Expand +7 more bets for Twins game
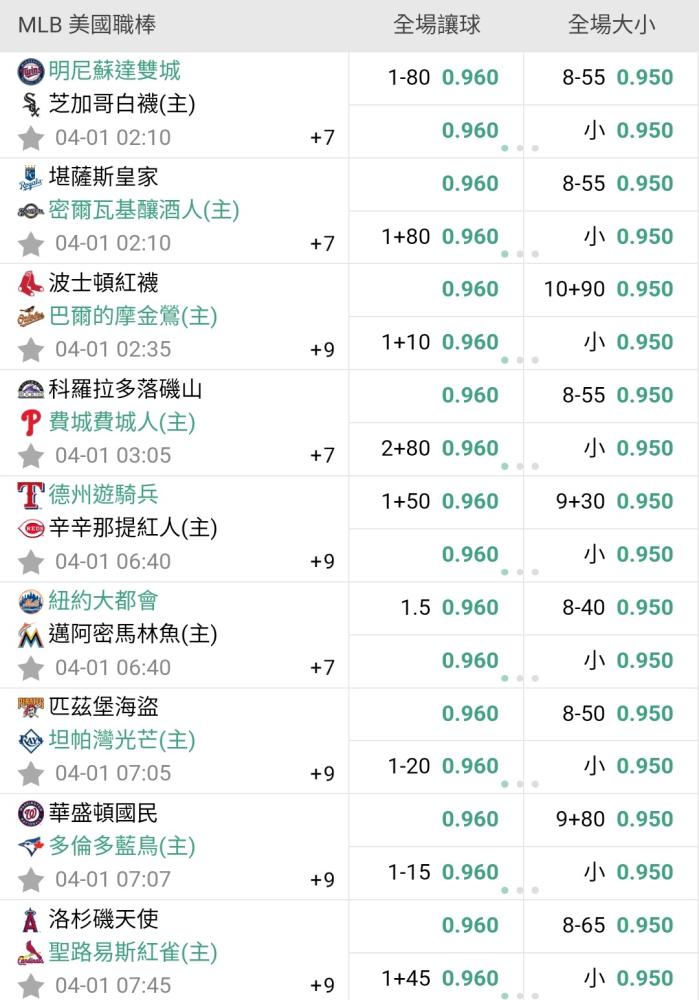 point(322,137)
